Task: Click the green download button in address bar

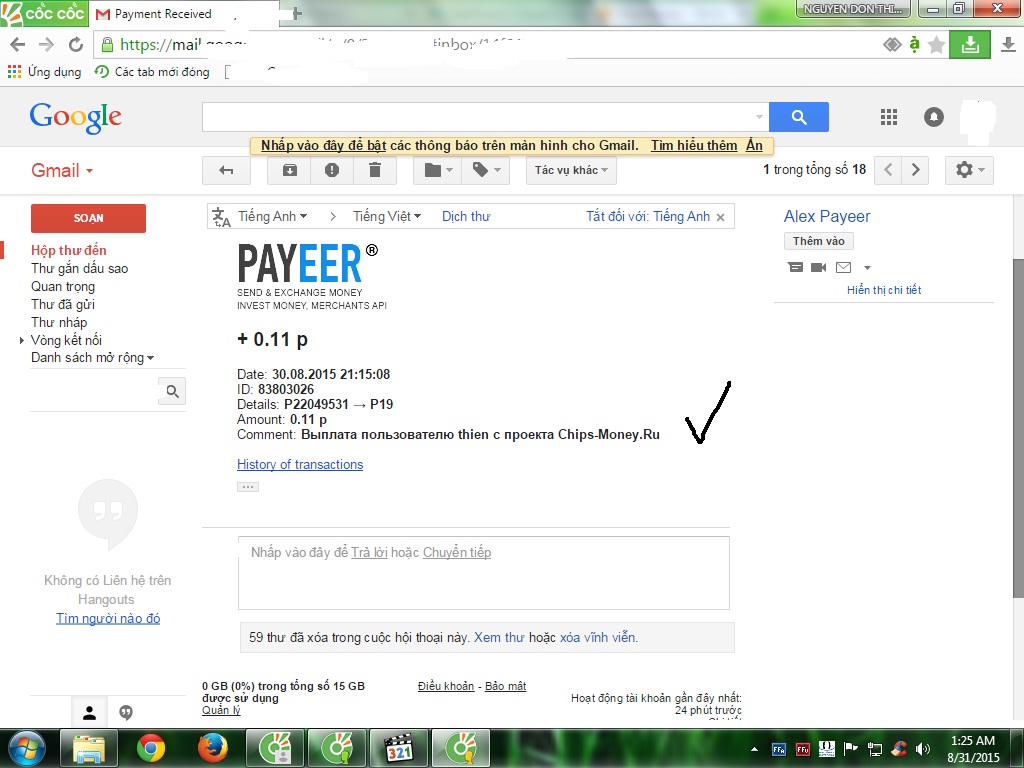Action: 970,44
